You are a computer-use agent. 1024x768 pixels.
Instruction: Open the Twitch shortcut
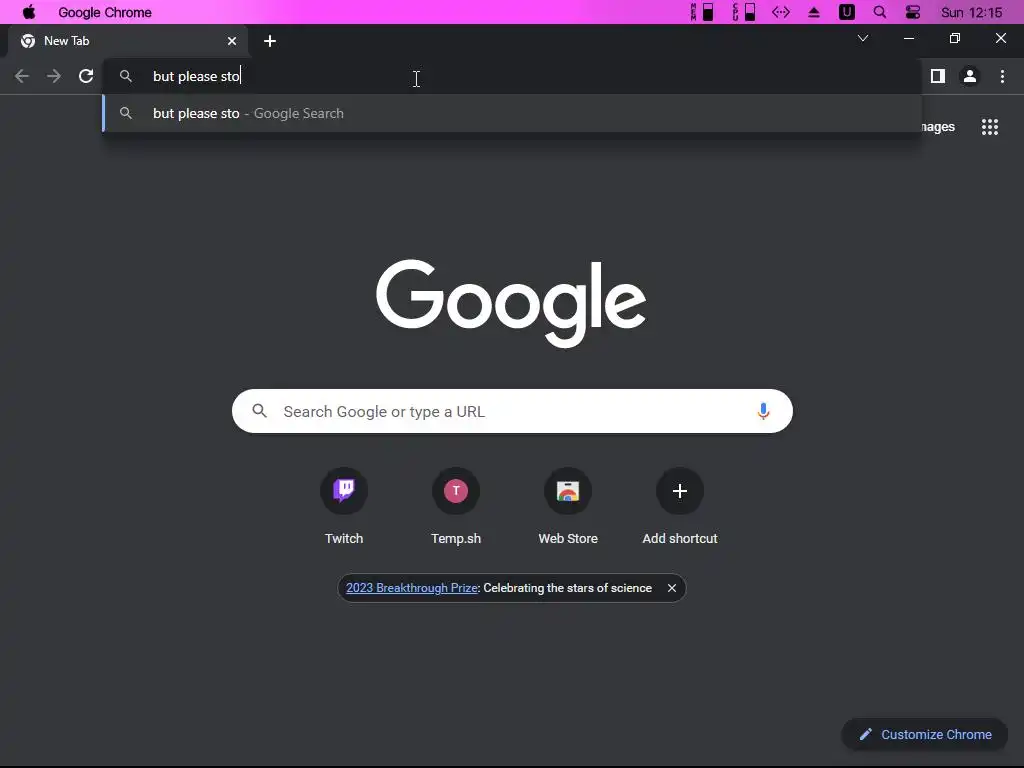tap(344, 506)
